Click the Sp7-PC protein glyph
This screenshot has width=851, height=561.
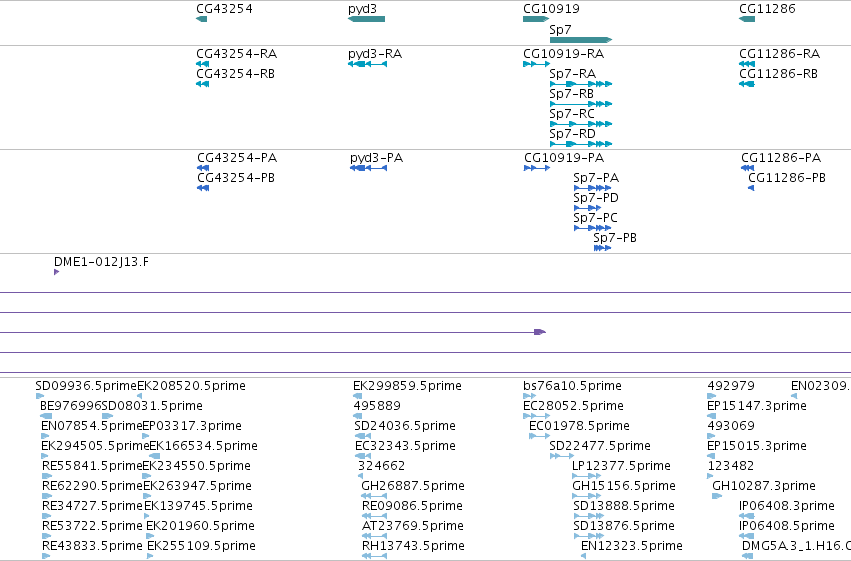(x=593, y=228)
